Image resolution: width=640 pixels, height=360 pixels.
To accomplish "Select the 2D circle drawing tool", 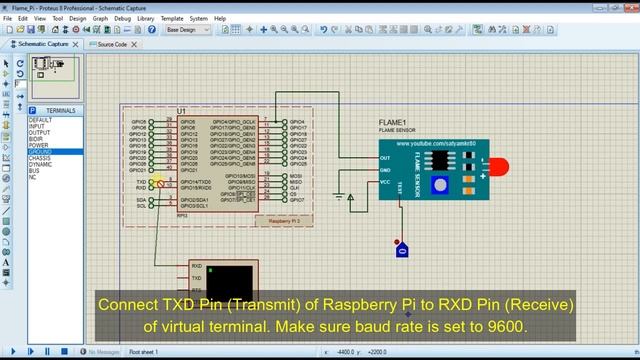I will tap(6, 231).
